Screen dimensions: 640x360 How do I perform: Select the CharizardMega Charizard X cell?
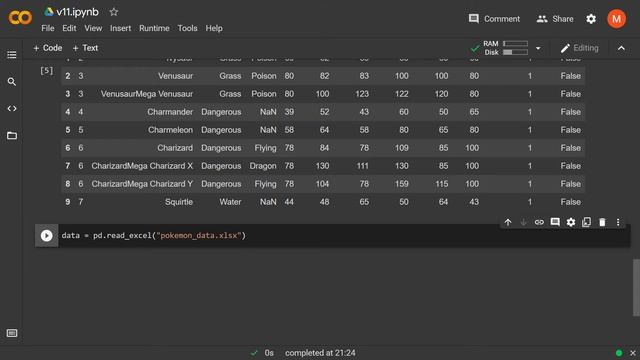pyautogui.click(x=142, y=166)
